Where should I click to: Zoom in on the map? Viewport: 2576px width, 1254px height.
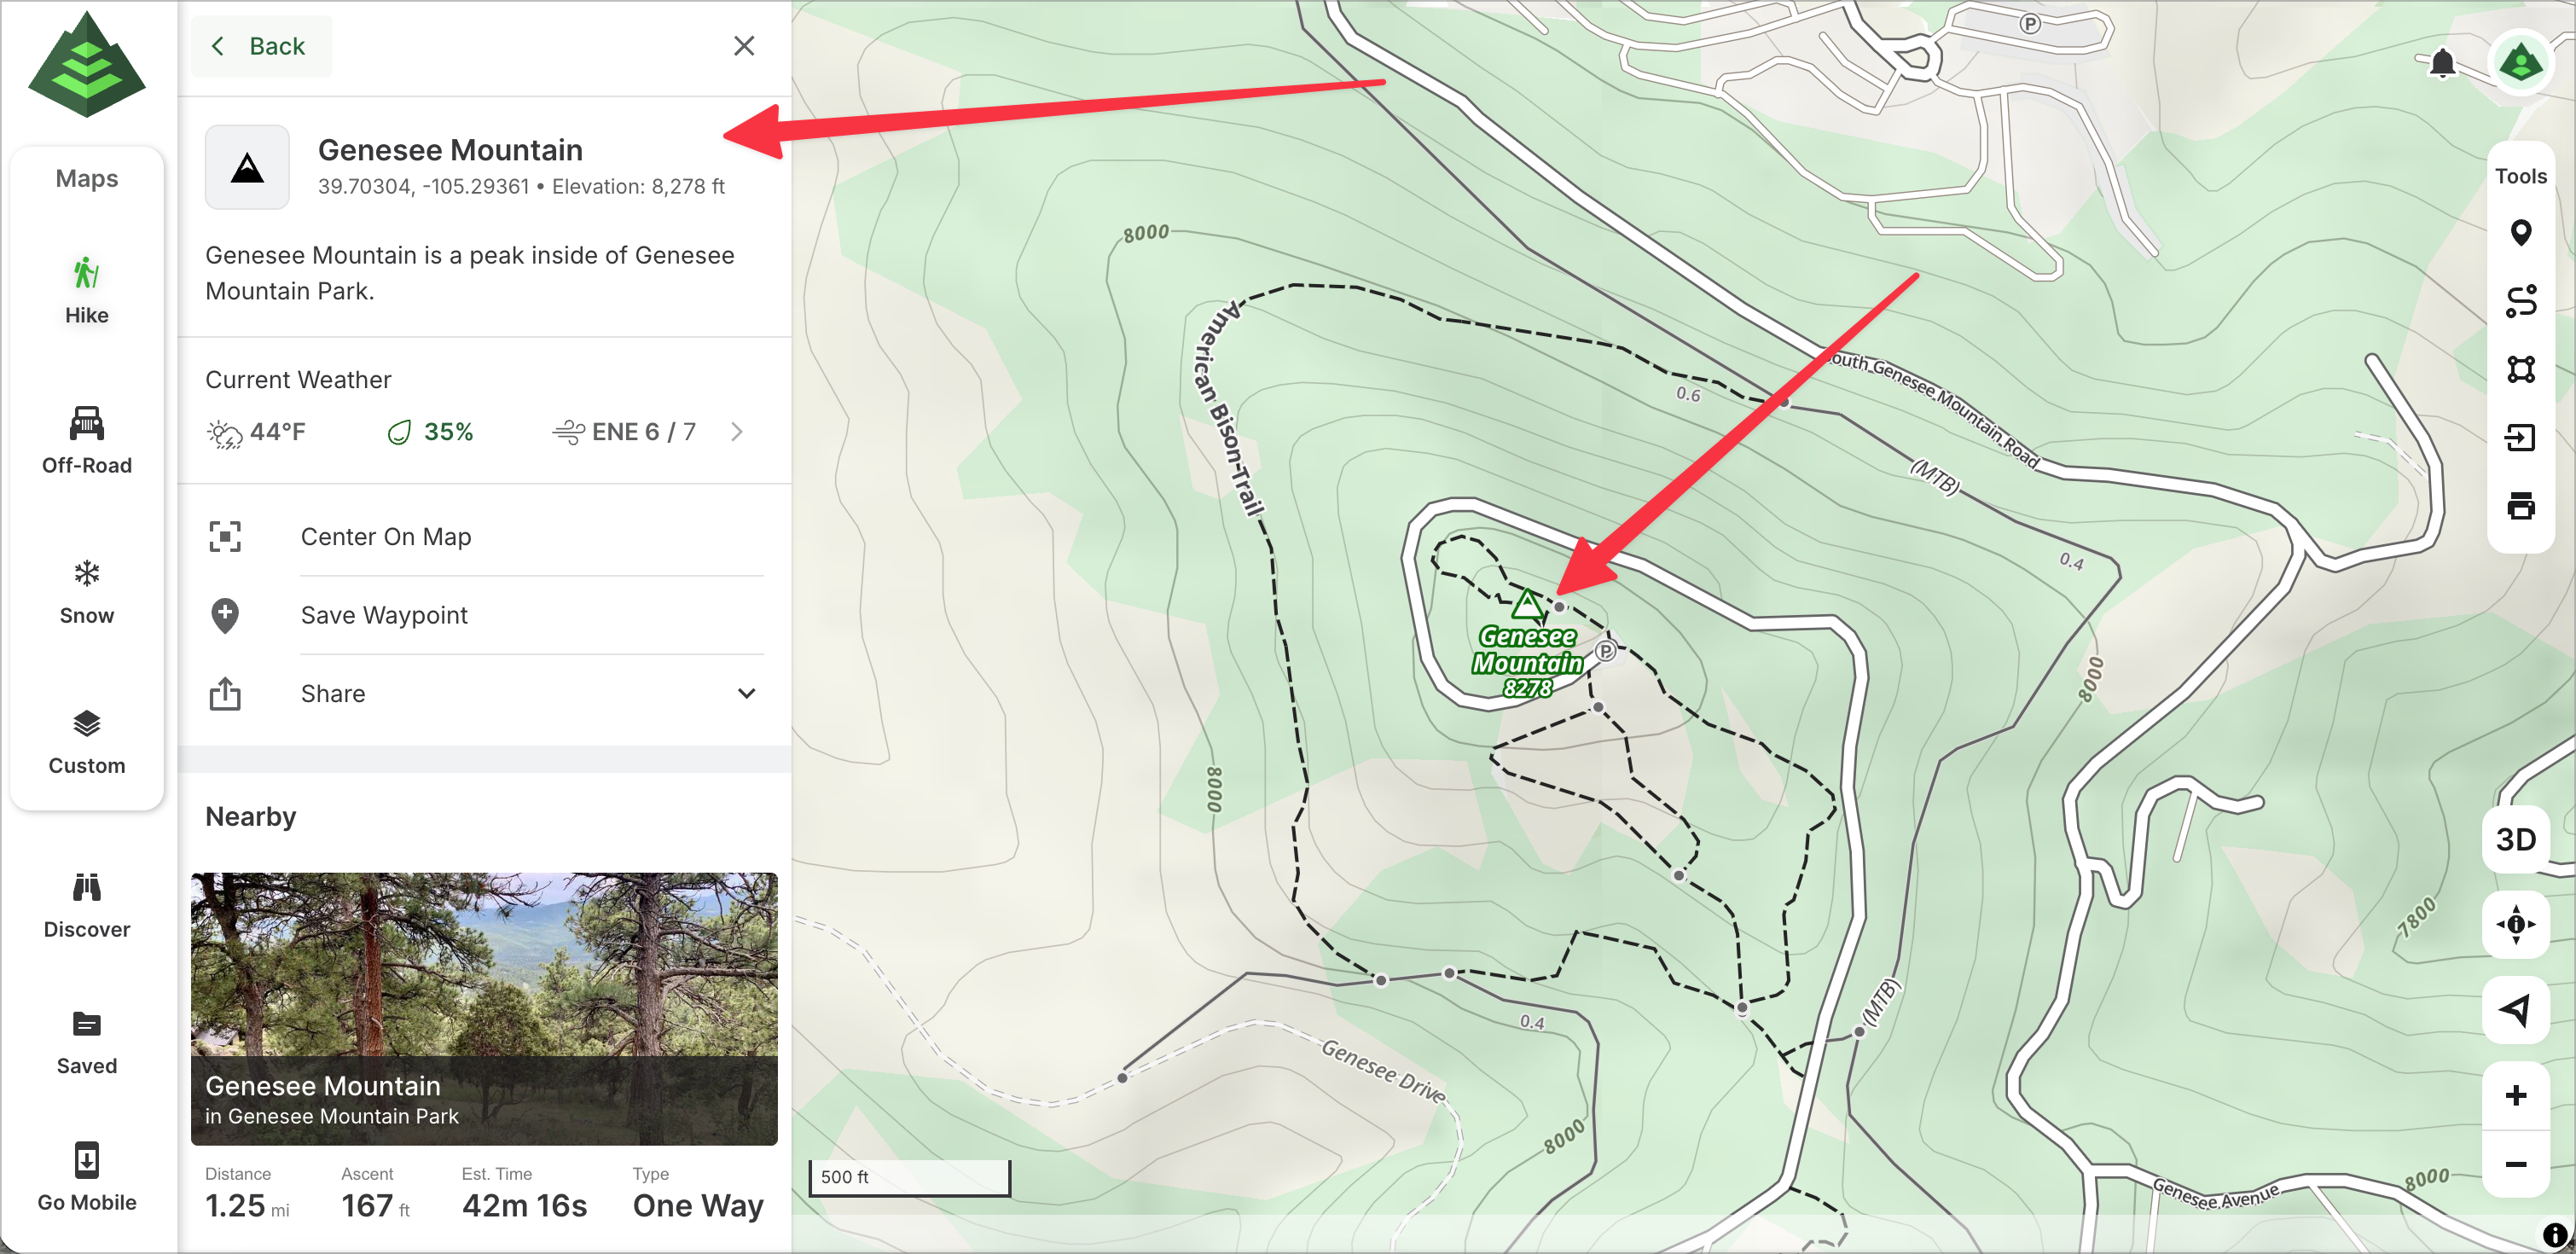[x=2515, y=1095]
